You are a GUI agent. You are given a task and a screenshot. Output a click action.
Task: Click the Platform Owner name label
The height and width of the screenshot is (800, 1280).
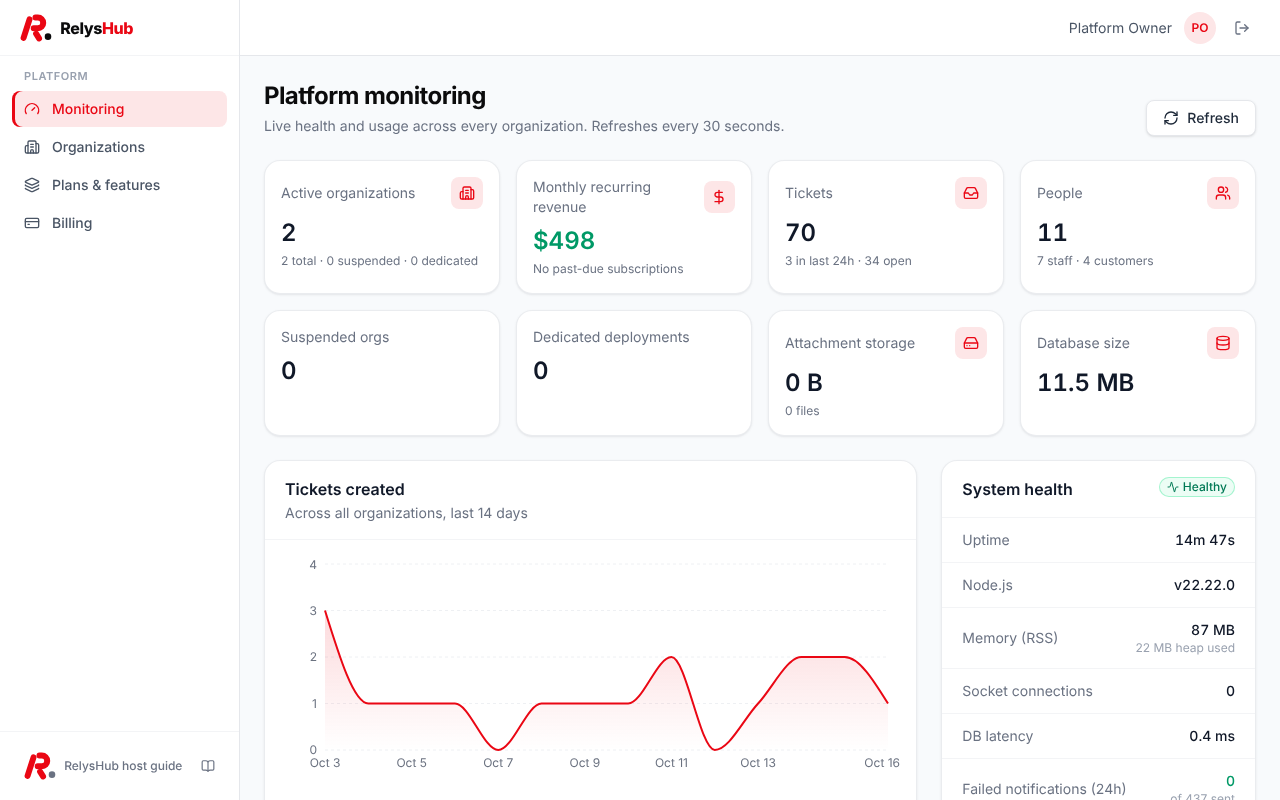(1120, 28)
